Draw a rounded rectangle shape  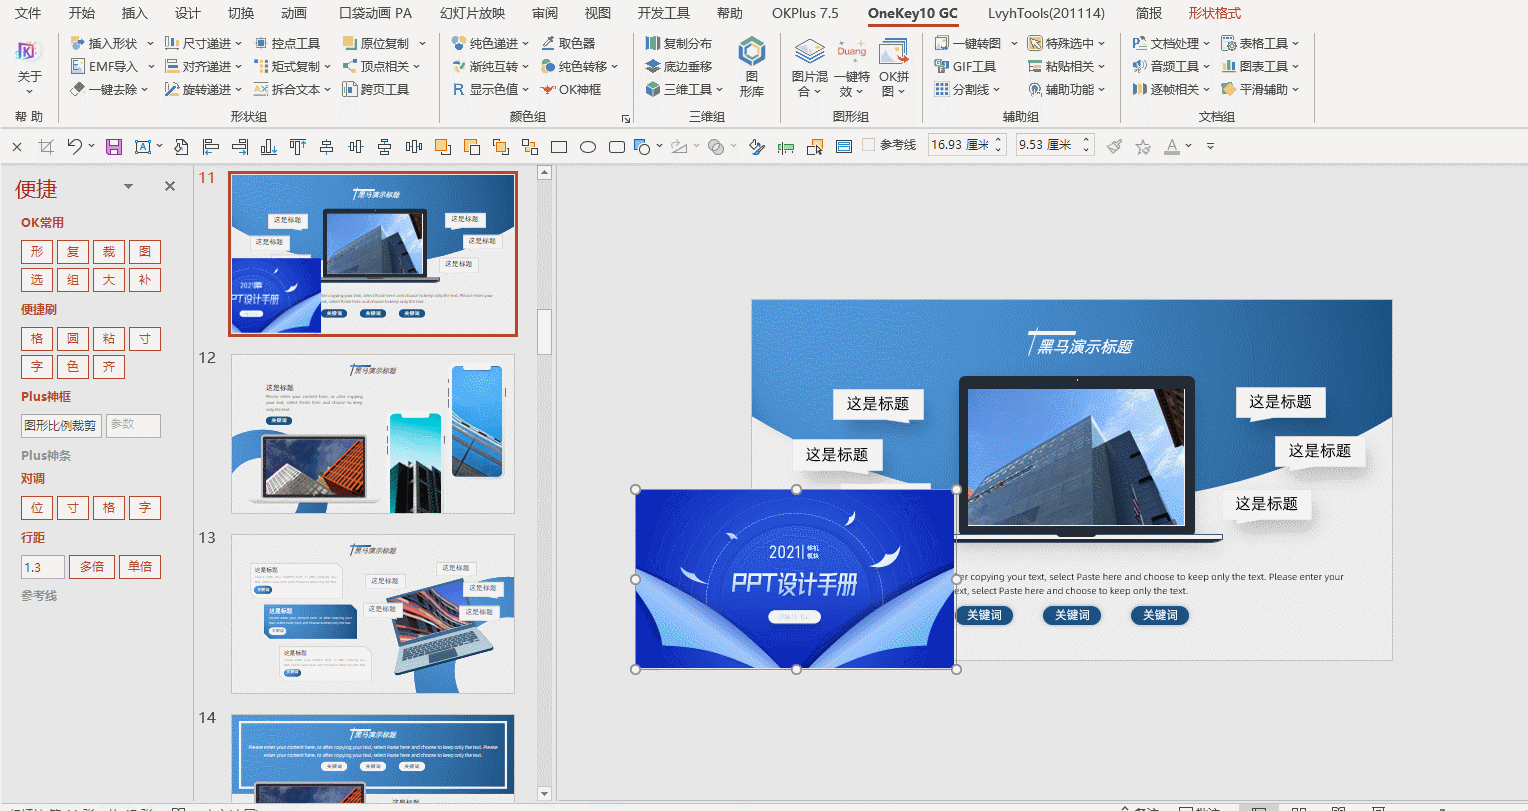[x=617, y=147]
